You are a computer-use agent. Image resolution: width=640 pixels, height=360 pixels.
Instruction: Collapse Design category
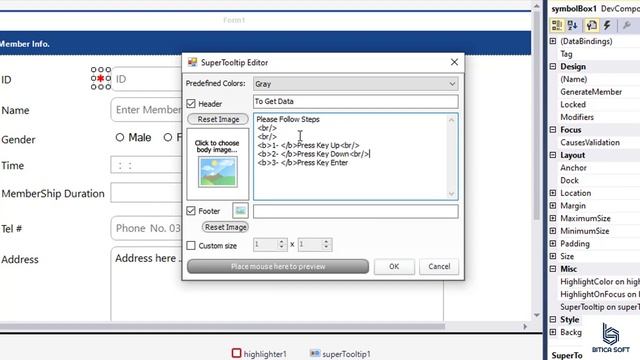click(x=553, y=66)
